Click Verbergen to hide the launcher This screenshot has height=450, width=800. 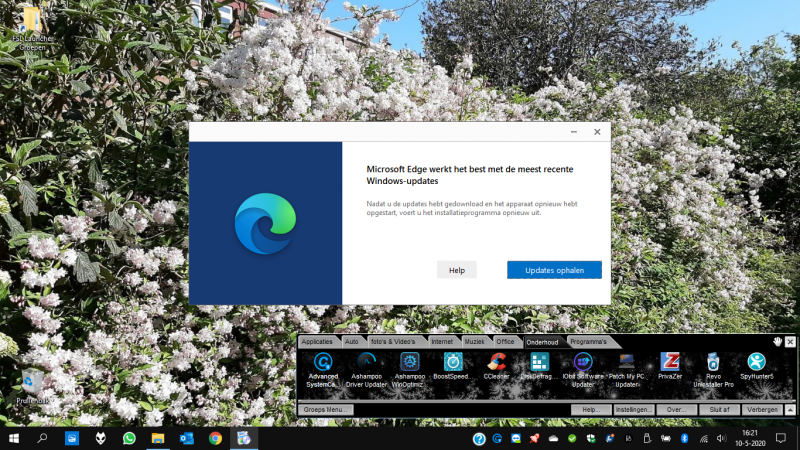pyautogui.click(x=762, y=409)
